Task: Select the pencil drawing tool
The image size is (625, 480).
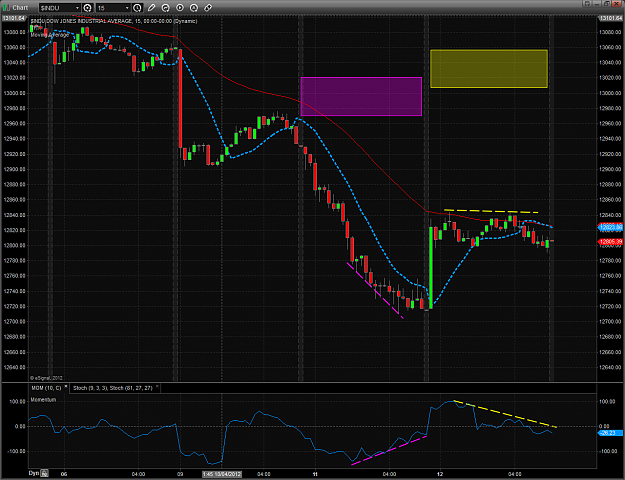Action: click(151, 8)
